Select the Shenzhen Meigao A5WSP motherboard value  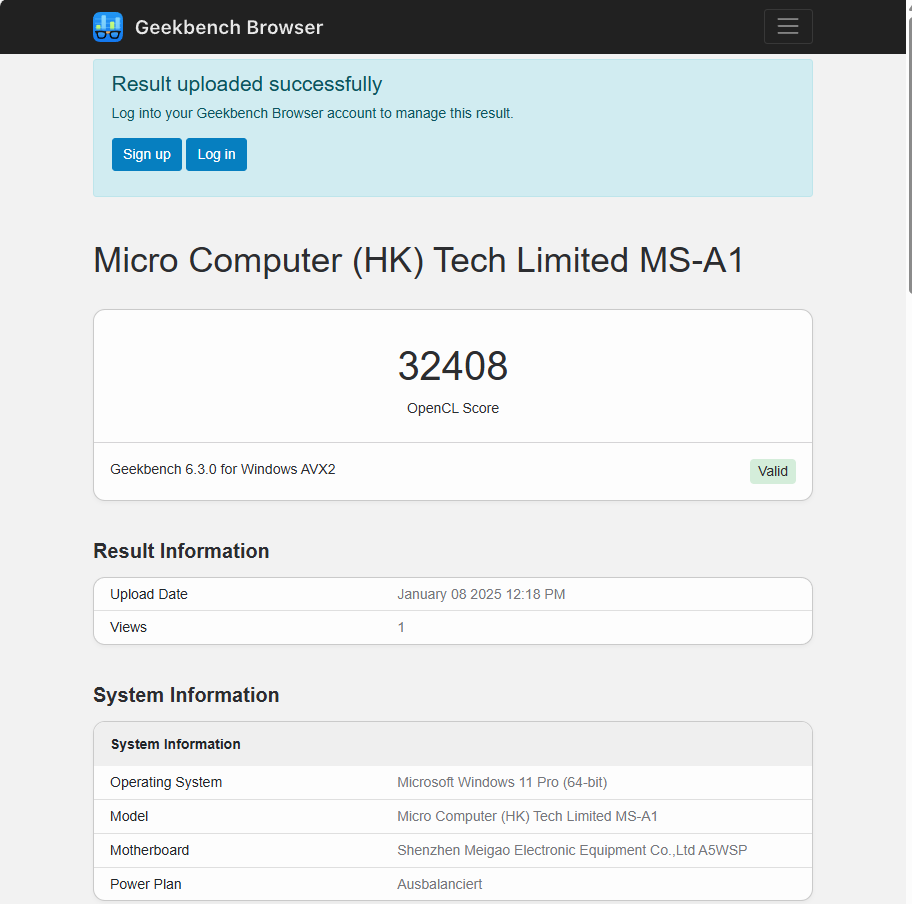pos(572,850)
